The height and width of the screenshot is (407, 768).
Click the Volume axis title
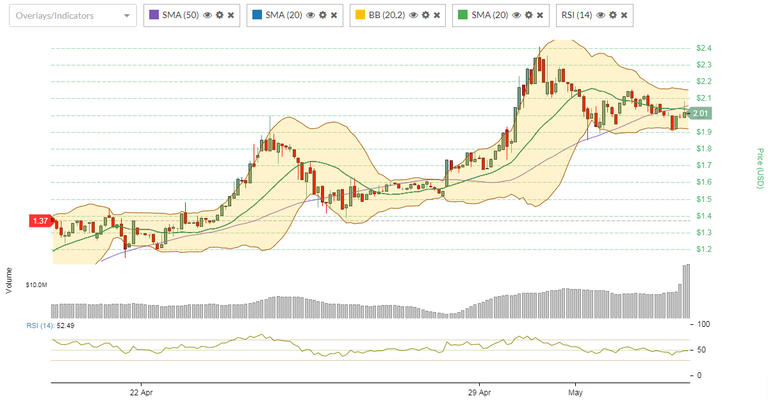[x=8, y=281]
